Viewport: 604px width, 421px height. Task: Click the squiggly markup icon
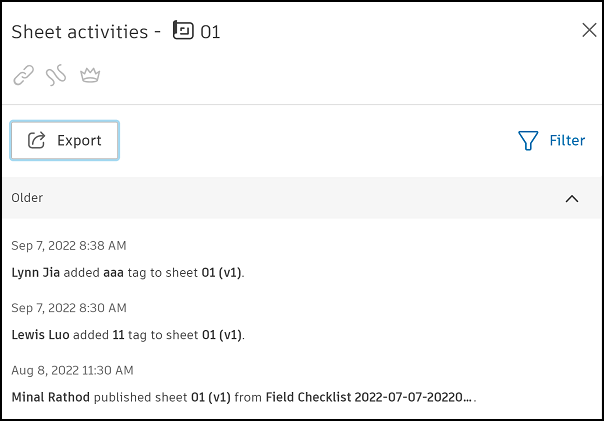(x=57, y=75)
